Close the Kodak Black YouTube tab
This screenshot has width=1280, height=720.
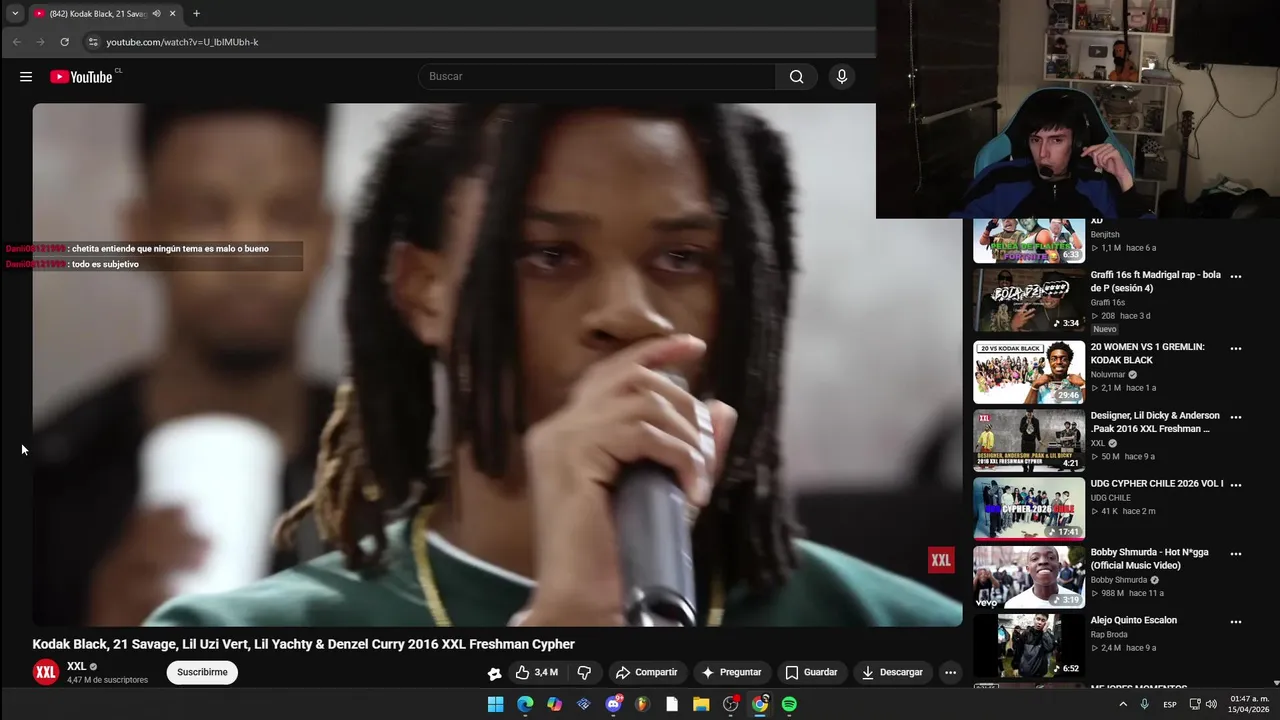(x=172, y=14)
